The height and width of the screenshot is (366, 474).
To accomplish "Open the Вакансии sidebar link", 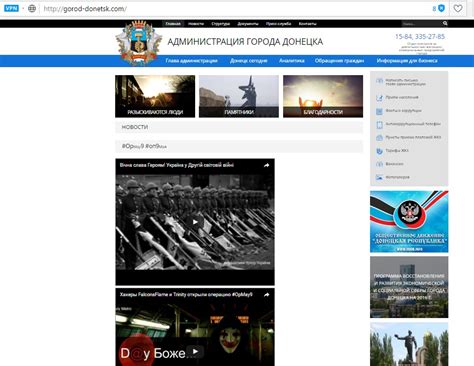I will (x=394, y=164).
